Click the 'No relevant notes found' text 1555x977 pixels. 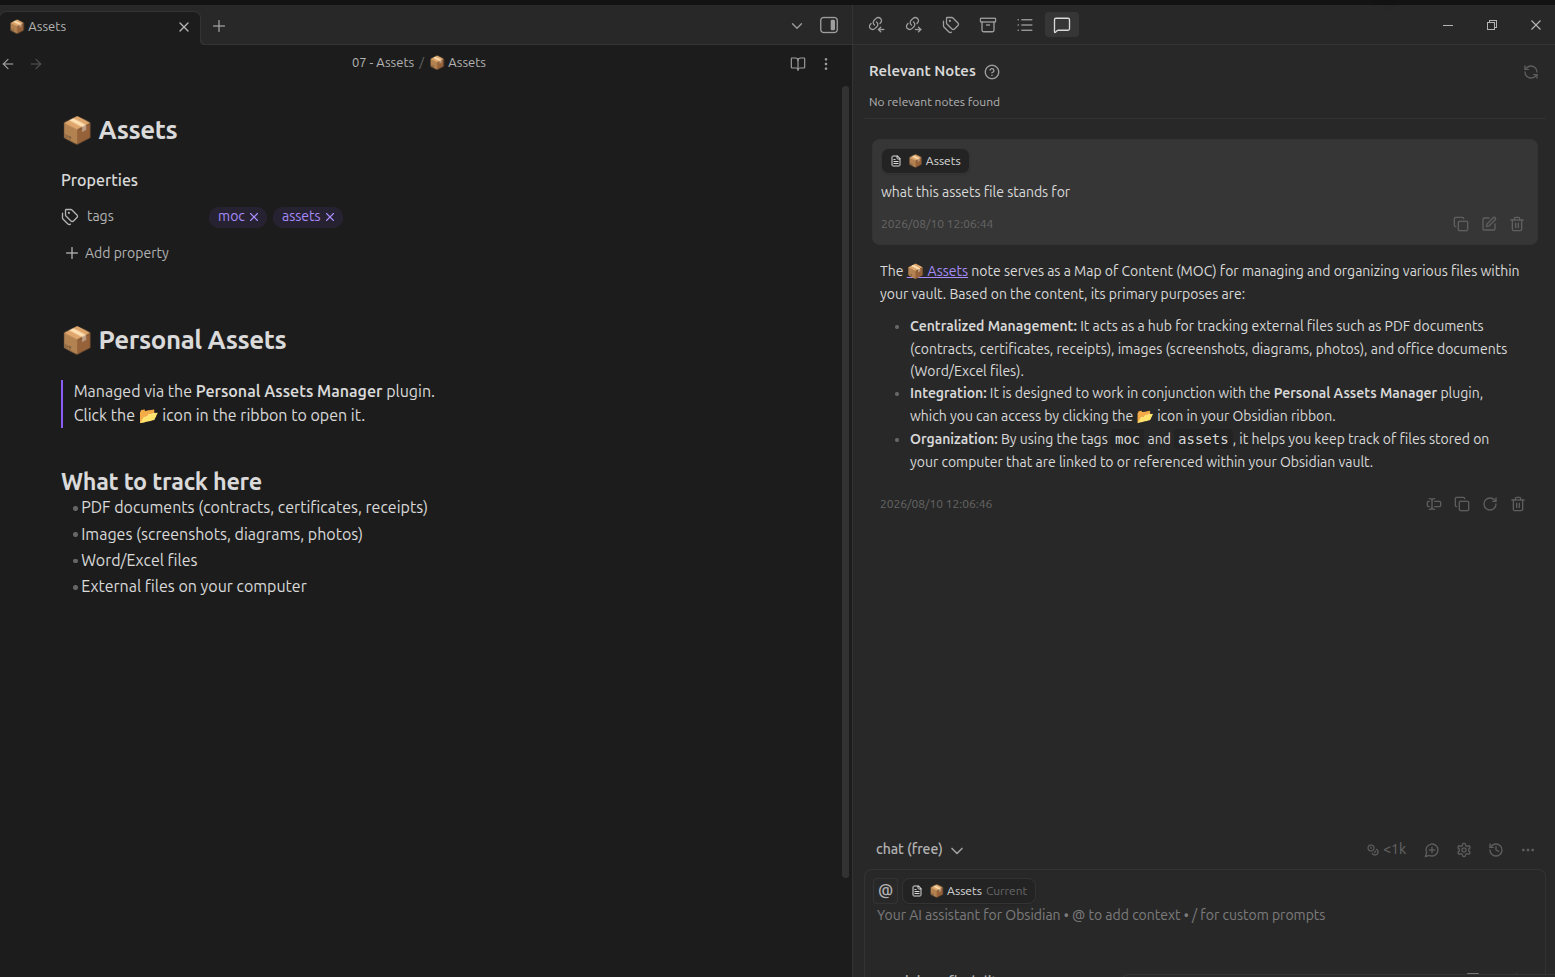pyautogui.click(x=934, y=102)
